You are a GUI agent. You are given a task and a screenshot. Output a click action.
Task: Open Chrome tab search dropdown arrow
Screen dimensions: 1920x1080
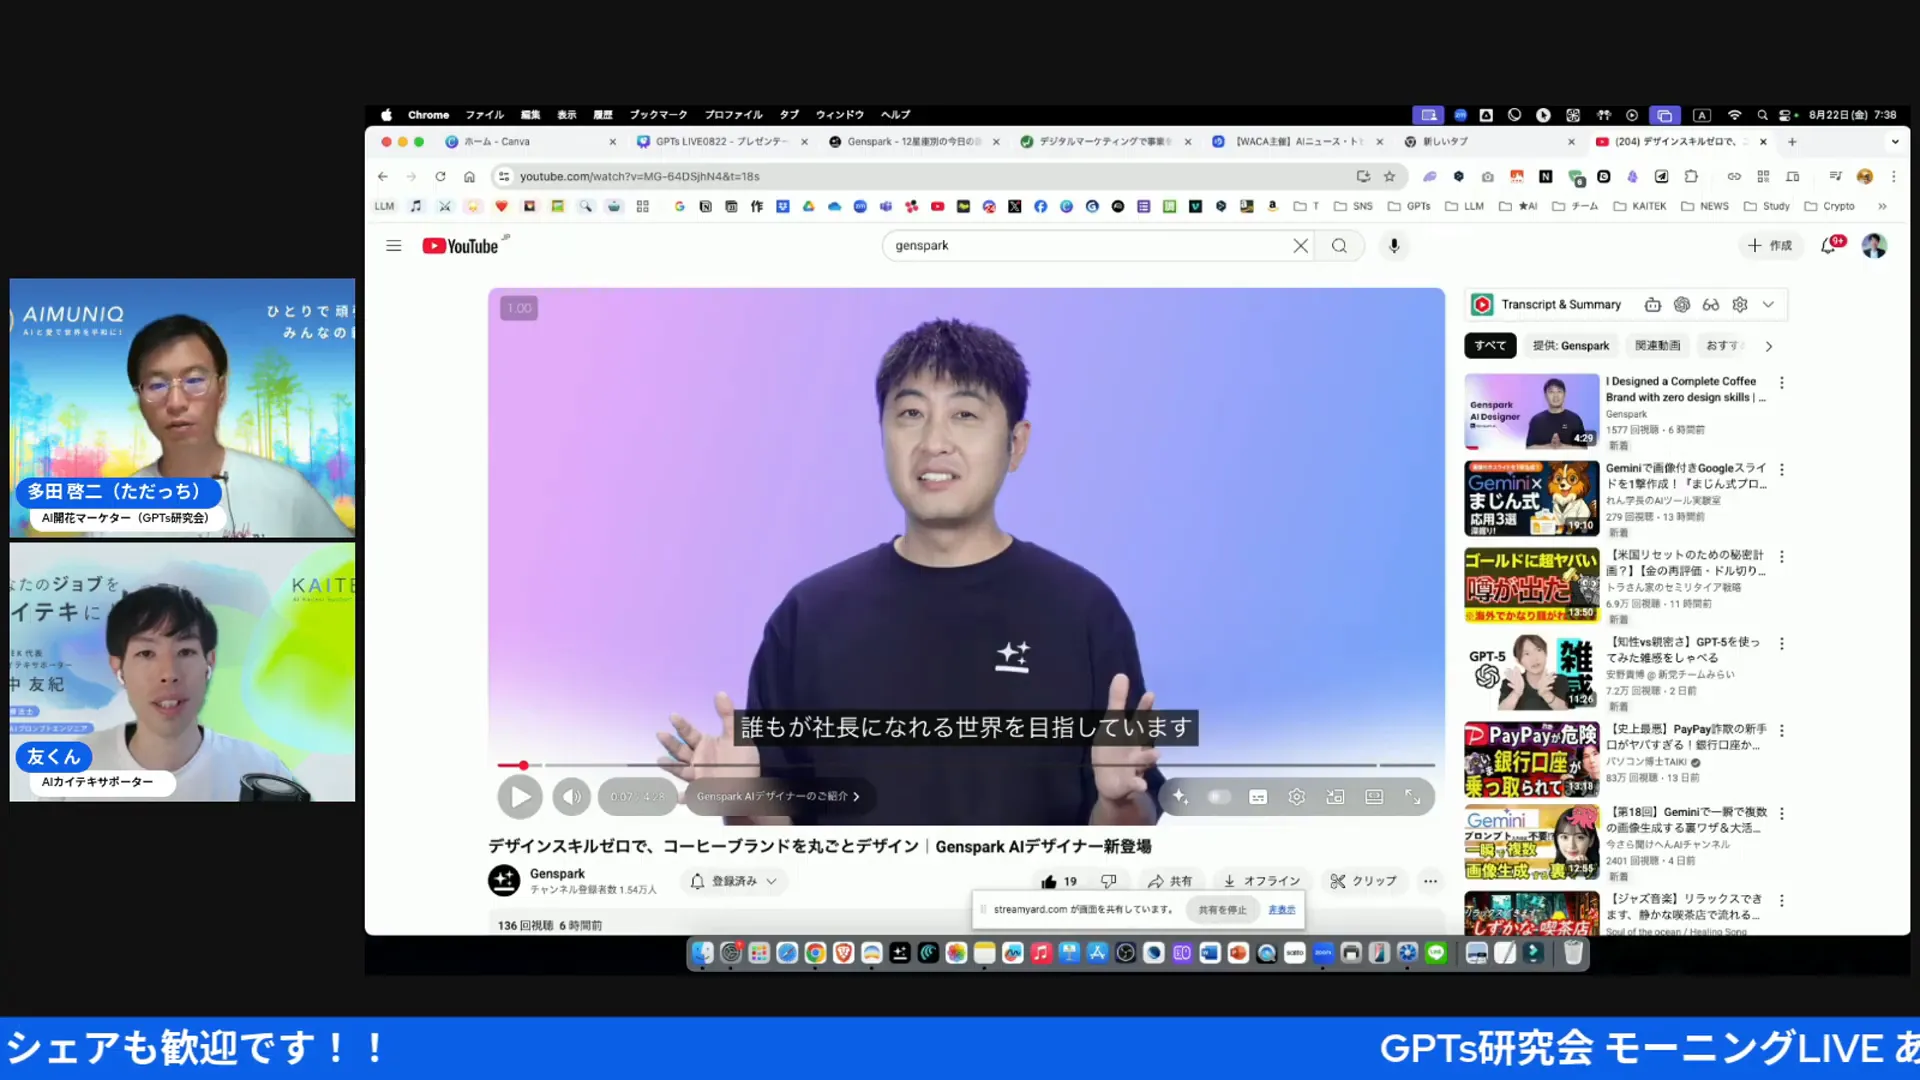(1895, 142)
